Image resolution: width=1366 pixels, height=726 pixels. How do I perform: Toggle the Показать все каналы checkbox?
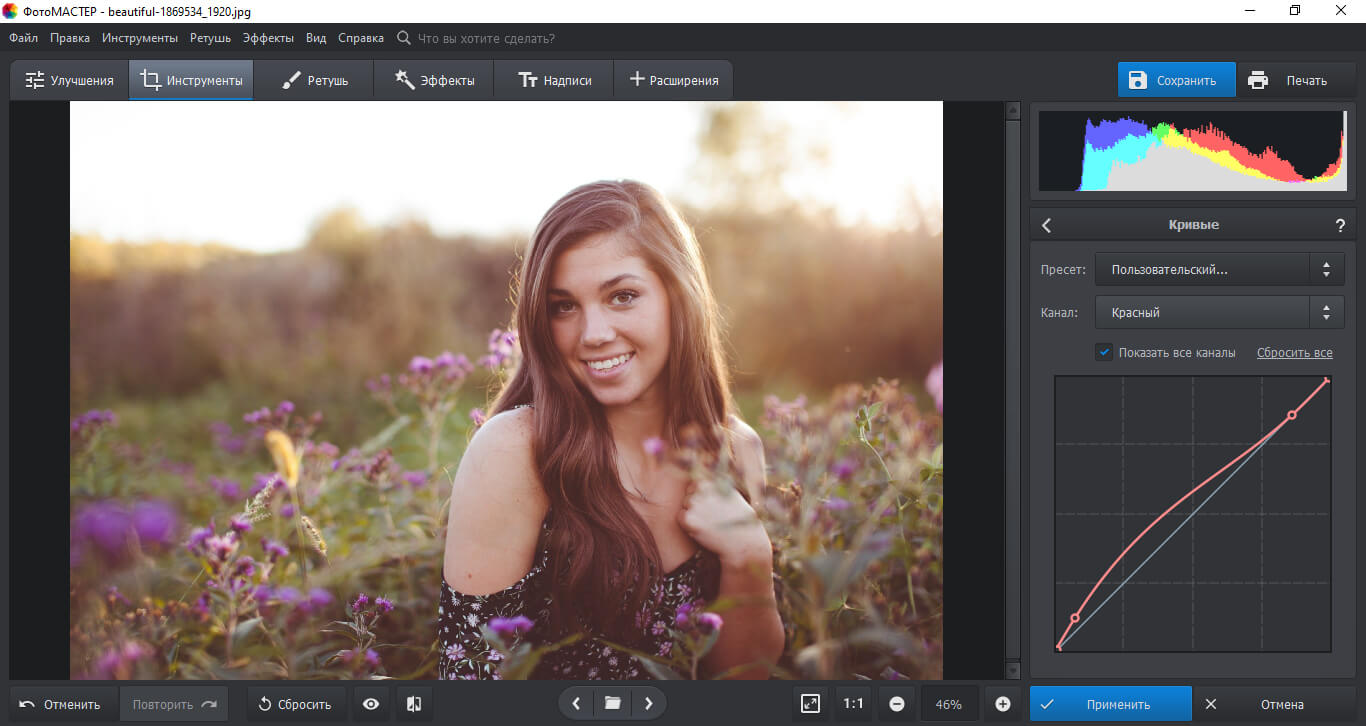coord(1104,352)
